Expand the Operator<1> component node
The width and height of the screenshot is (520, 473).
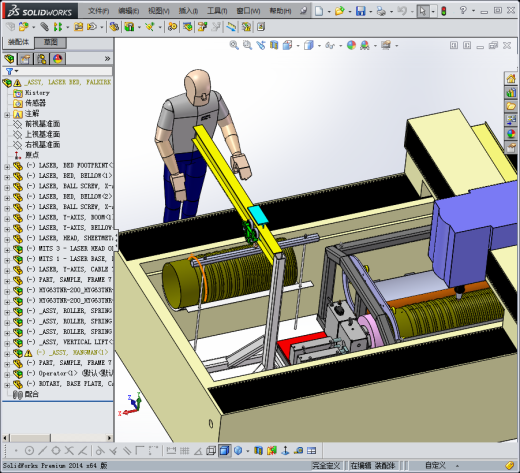pos(7,374)
